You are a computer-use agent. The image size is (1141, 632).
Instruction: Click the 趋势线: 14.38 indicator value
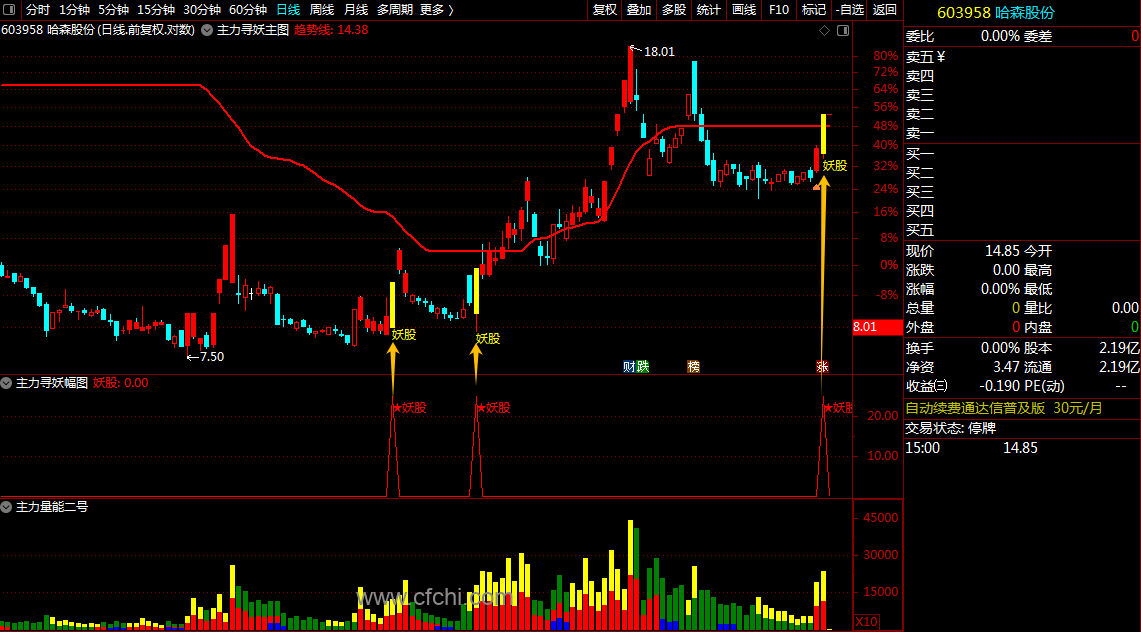coord(331,30)
